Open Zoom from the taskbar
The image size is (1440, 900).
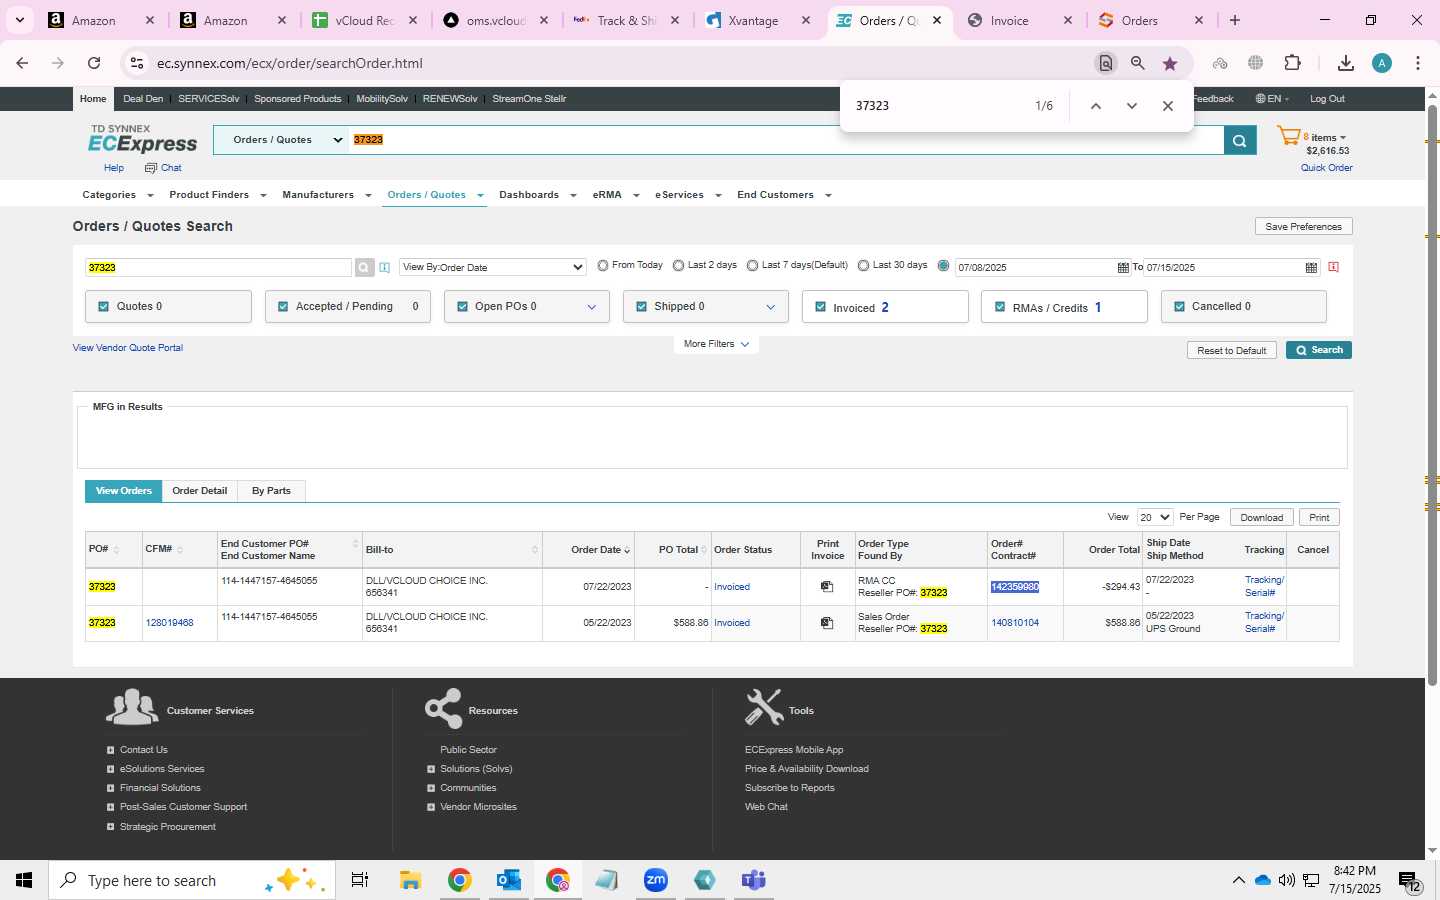pos(656,880)
